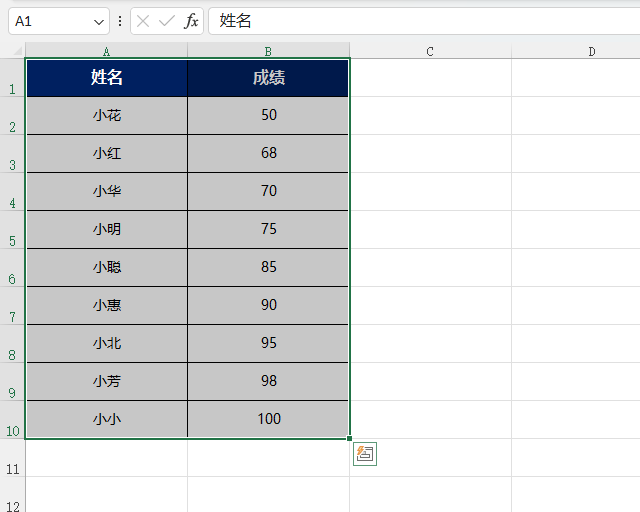Image resolution: width=640 pixels, height=512 pixels.
Task: Select row 1 header
Action: point(12,78)
